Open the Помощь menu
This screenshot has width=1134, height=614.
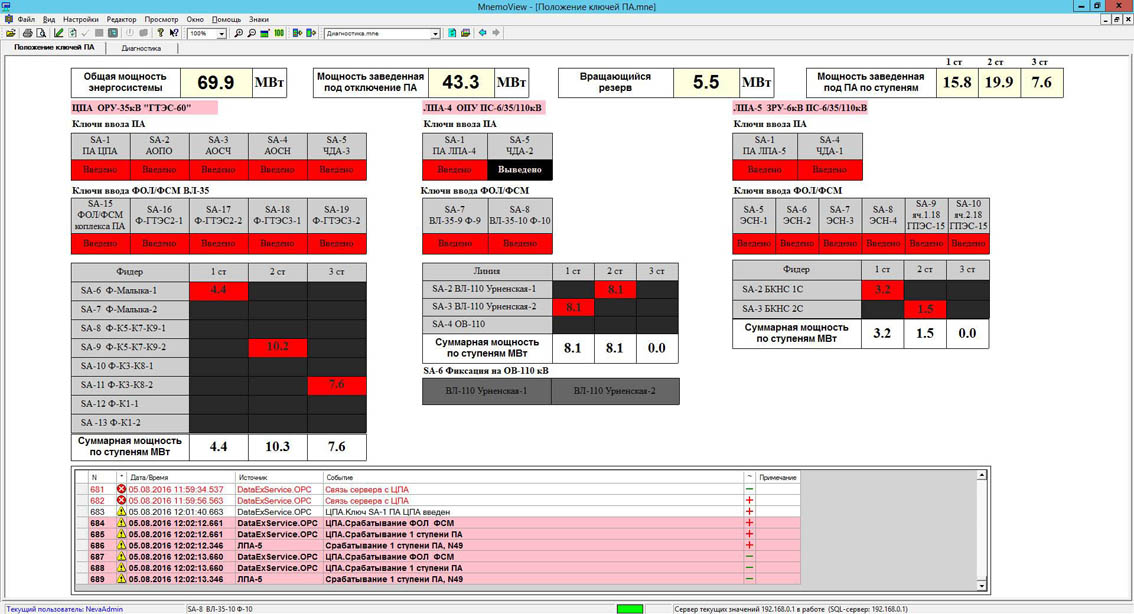[226, 20]
